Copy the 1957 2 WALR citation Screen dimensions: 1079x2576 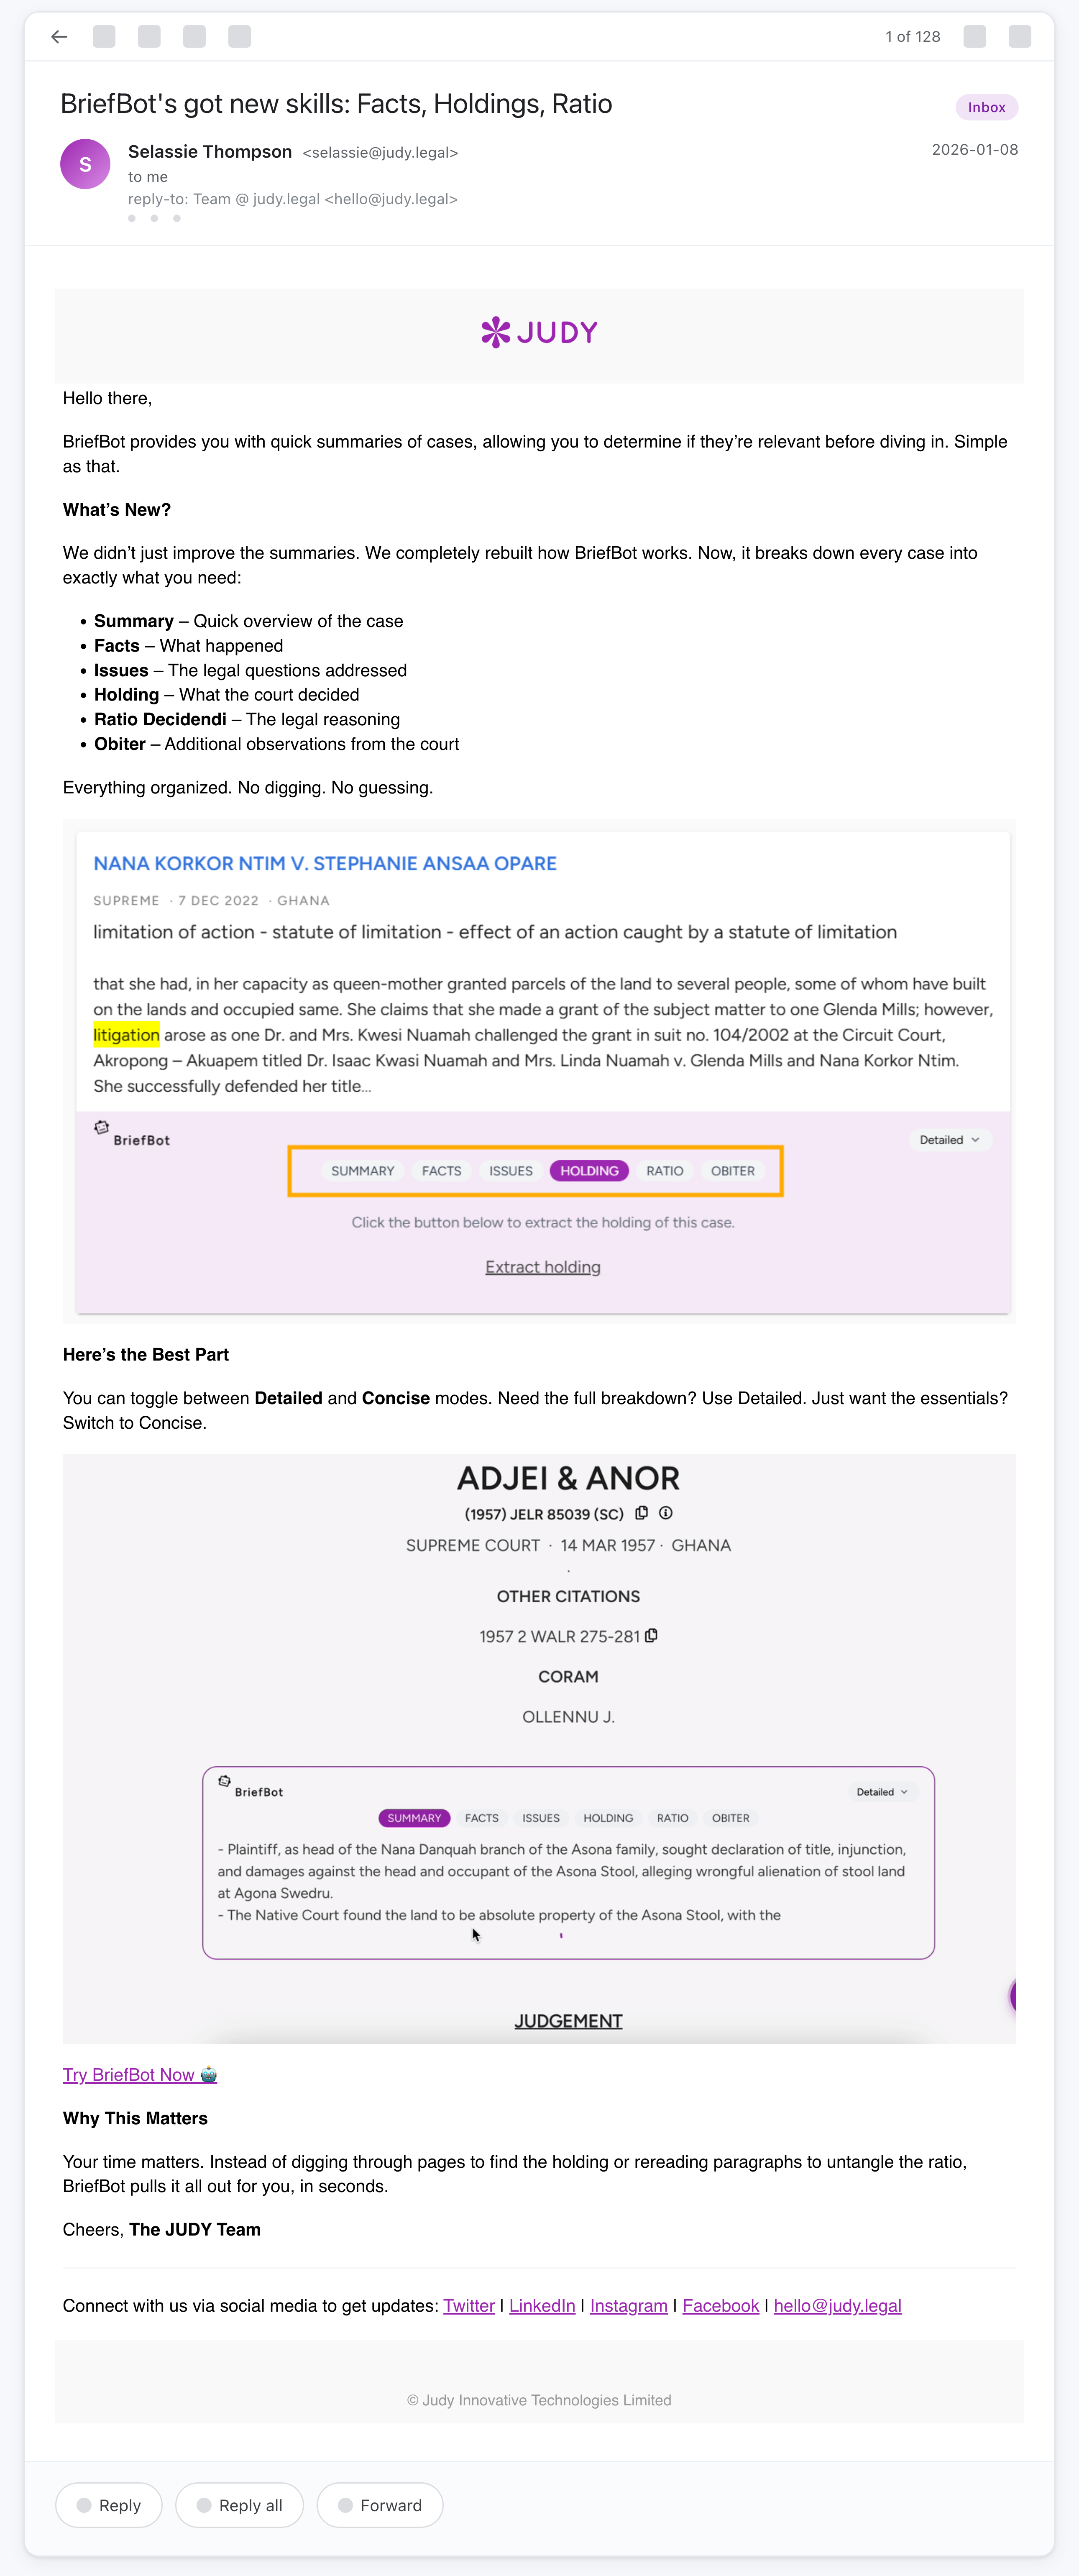652,1636
